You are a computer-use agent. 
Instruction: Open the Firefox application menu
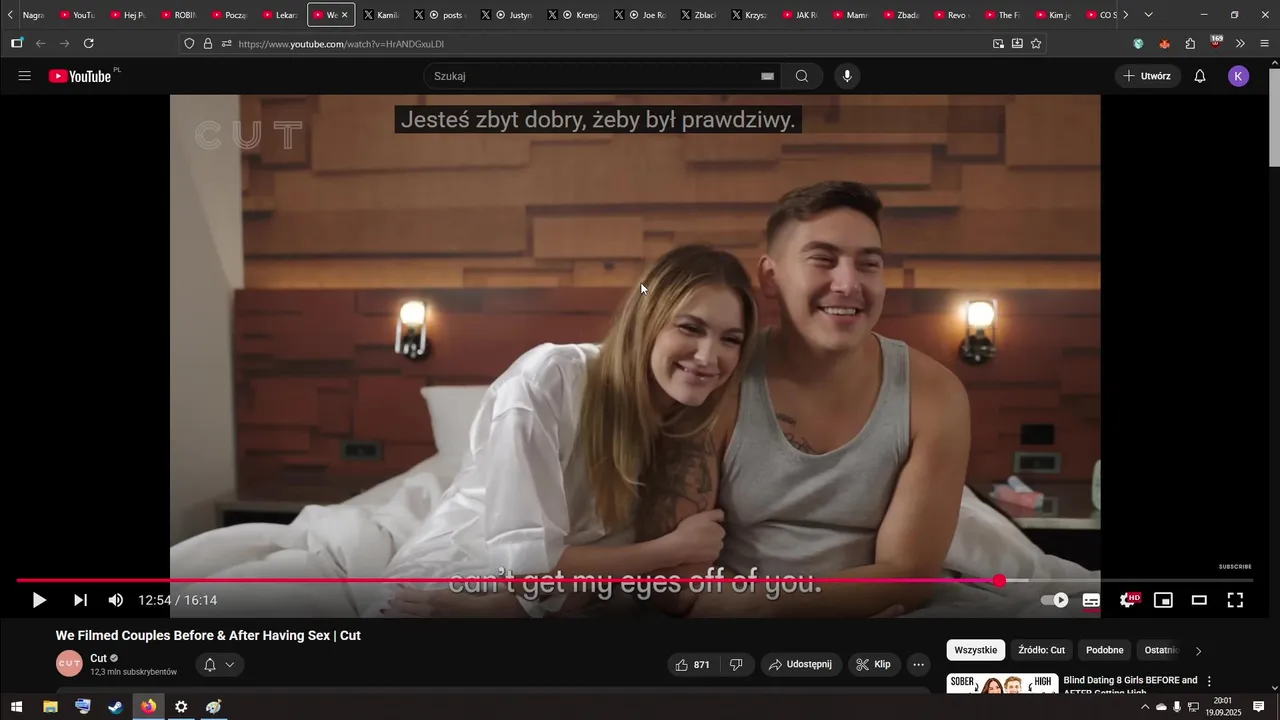tap(1265, 43)
